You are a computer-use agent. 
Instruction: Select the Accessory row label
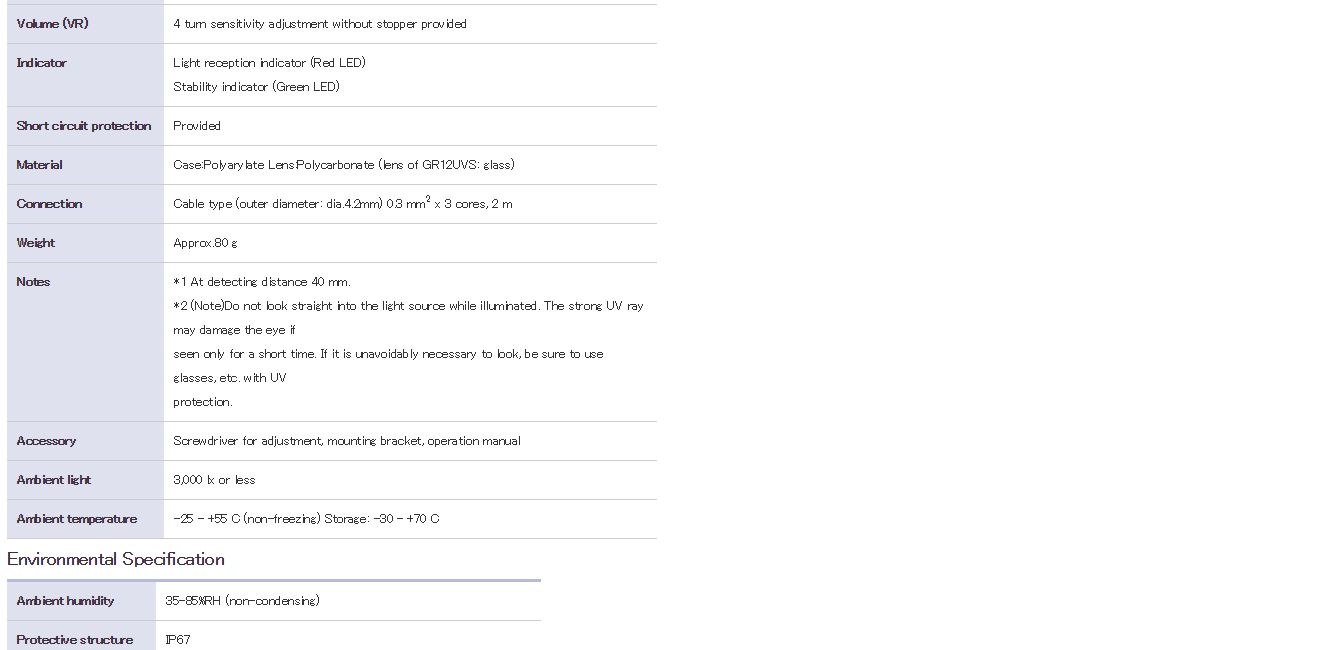pyautogui.click(x=46, y=441)
